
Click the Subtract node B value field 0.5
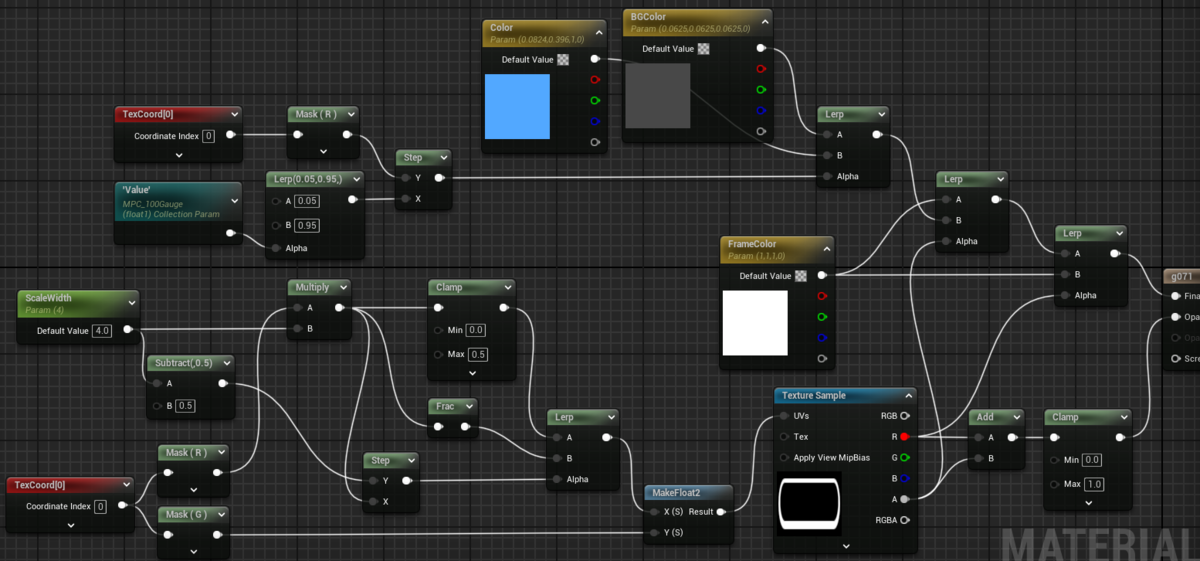185,405
